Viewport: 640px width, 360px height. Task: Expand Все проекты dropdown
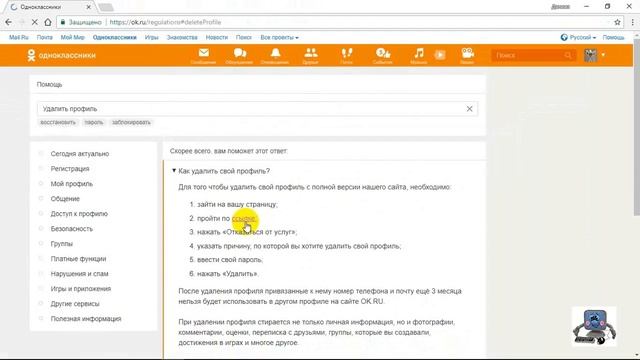[x=280, y=37]
